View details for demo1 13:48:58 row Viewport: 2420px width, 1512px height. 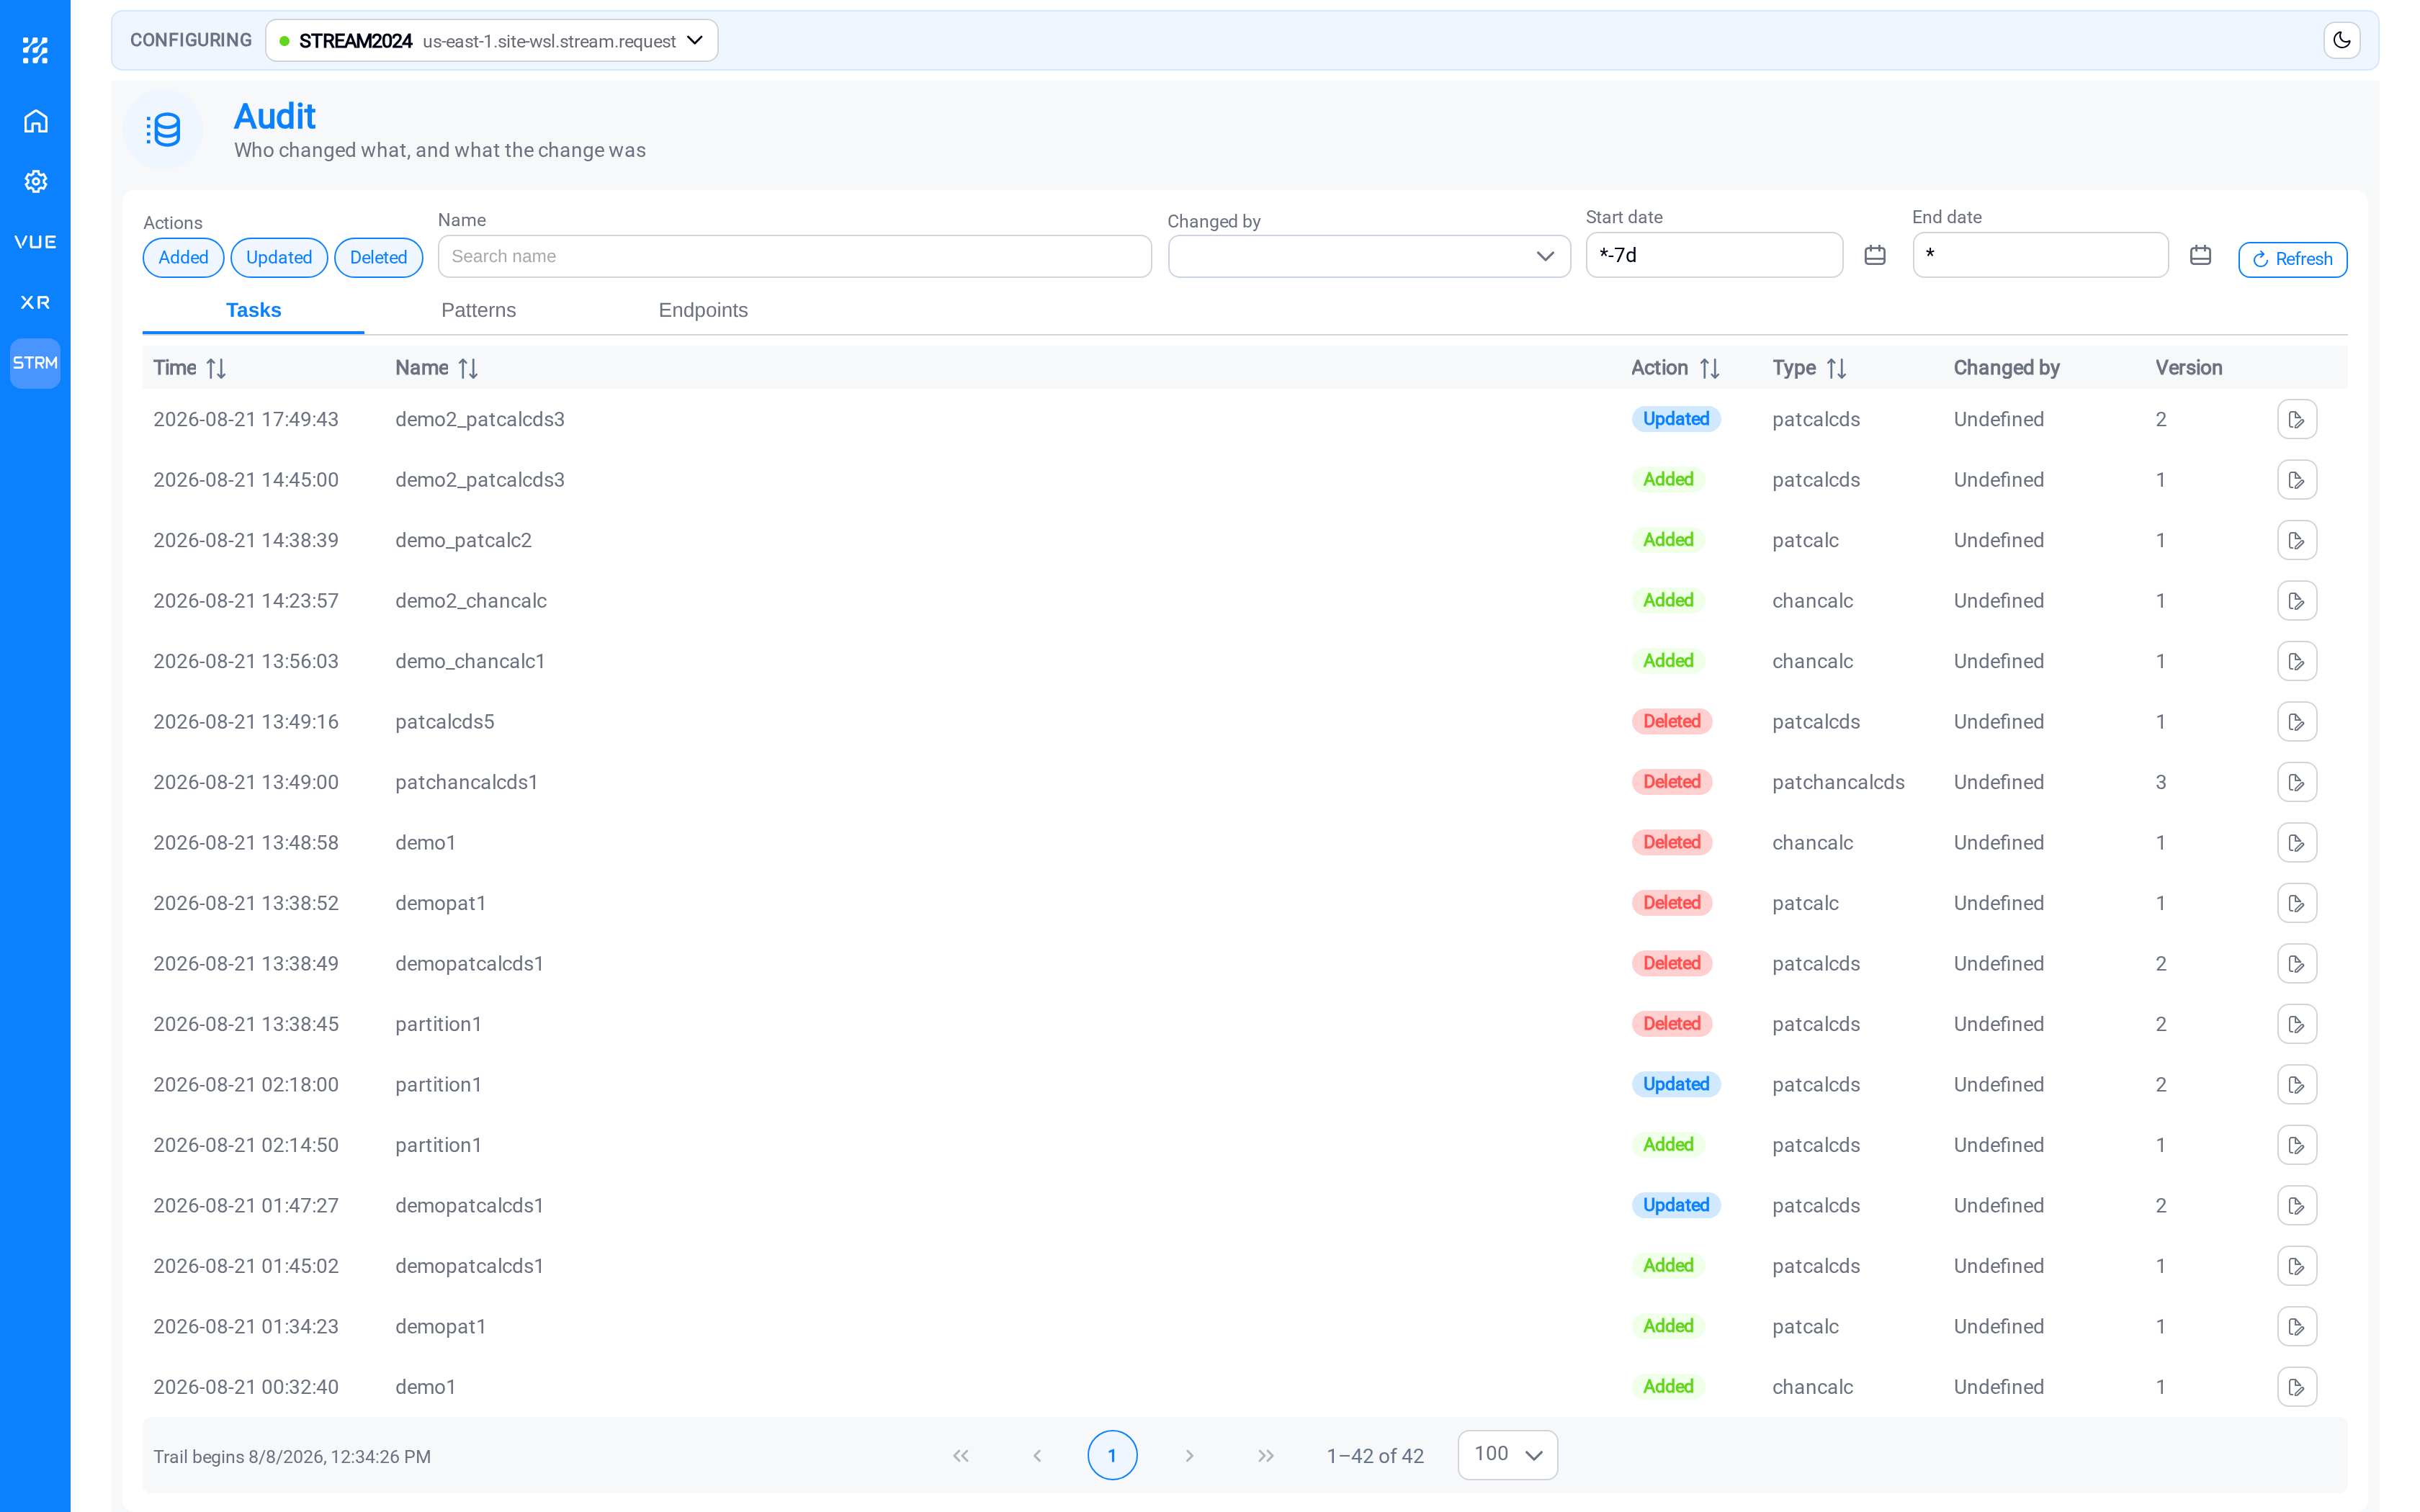click(x=2297, y=843)
